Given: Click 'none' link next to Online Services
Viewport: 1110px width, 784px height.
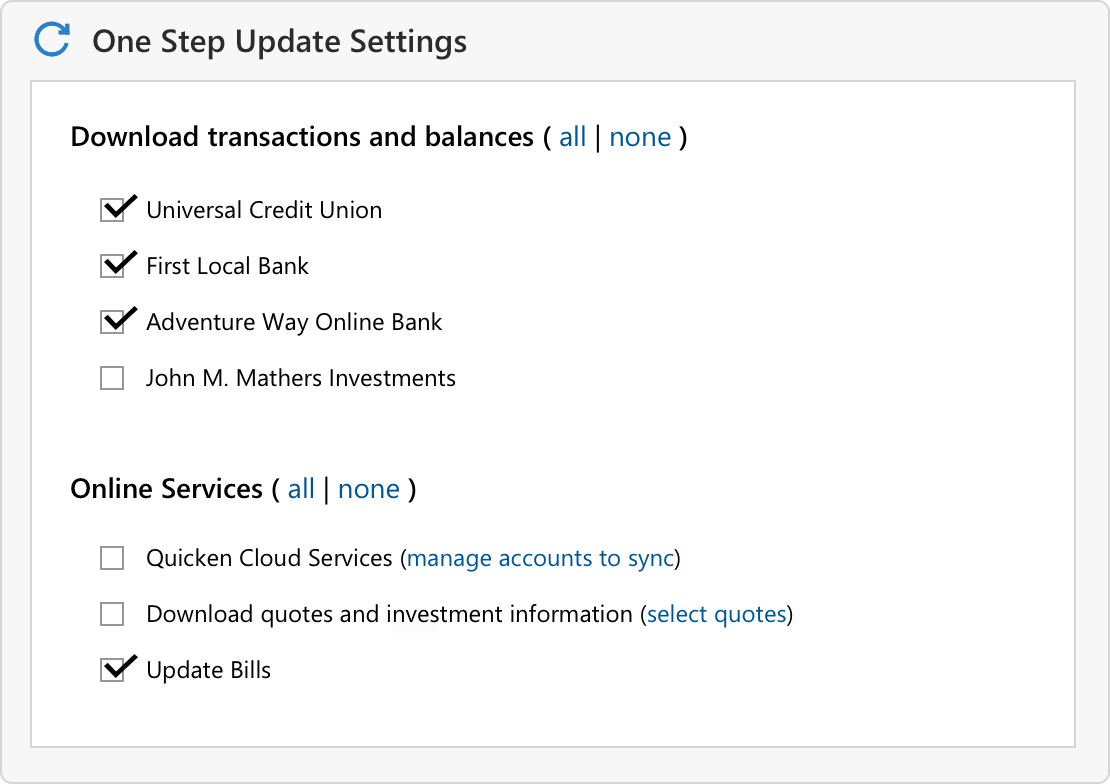Looking at the screenshot, I should [369, 489].
